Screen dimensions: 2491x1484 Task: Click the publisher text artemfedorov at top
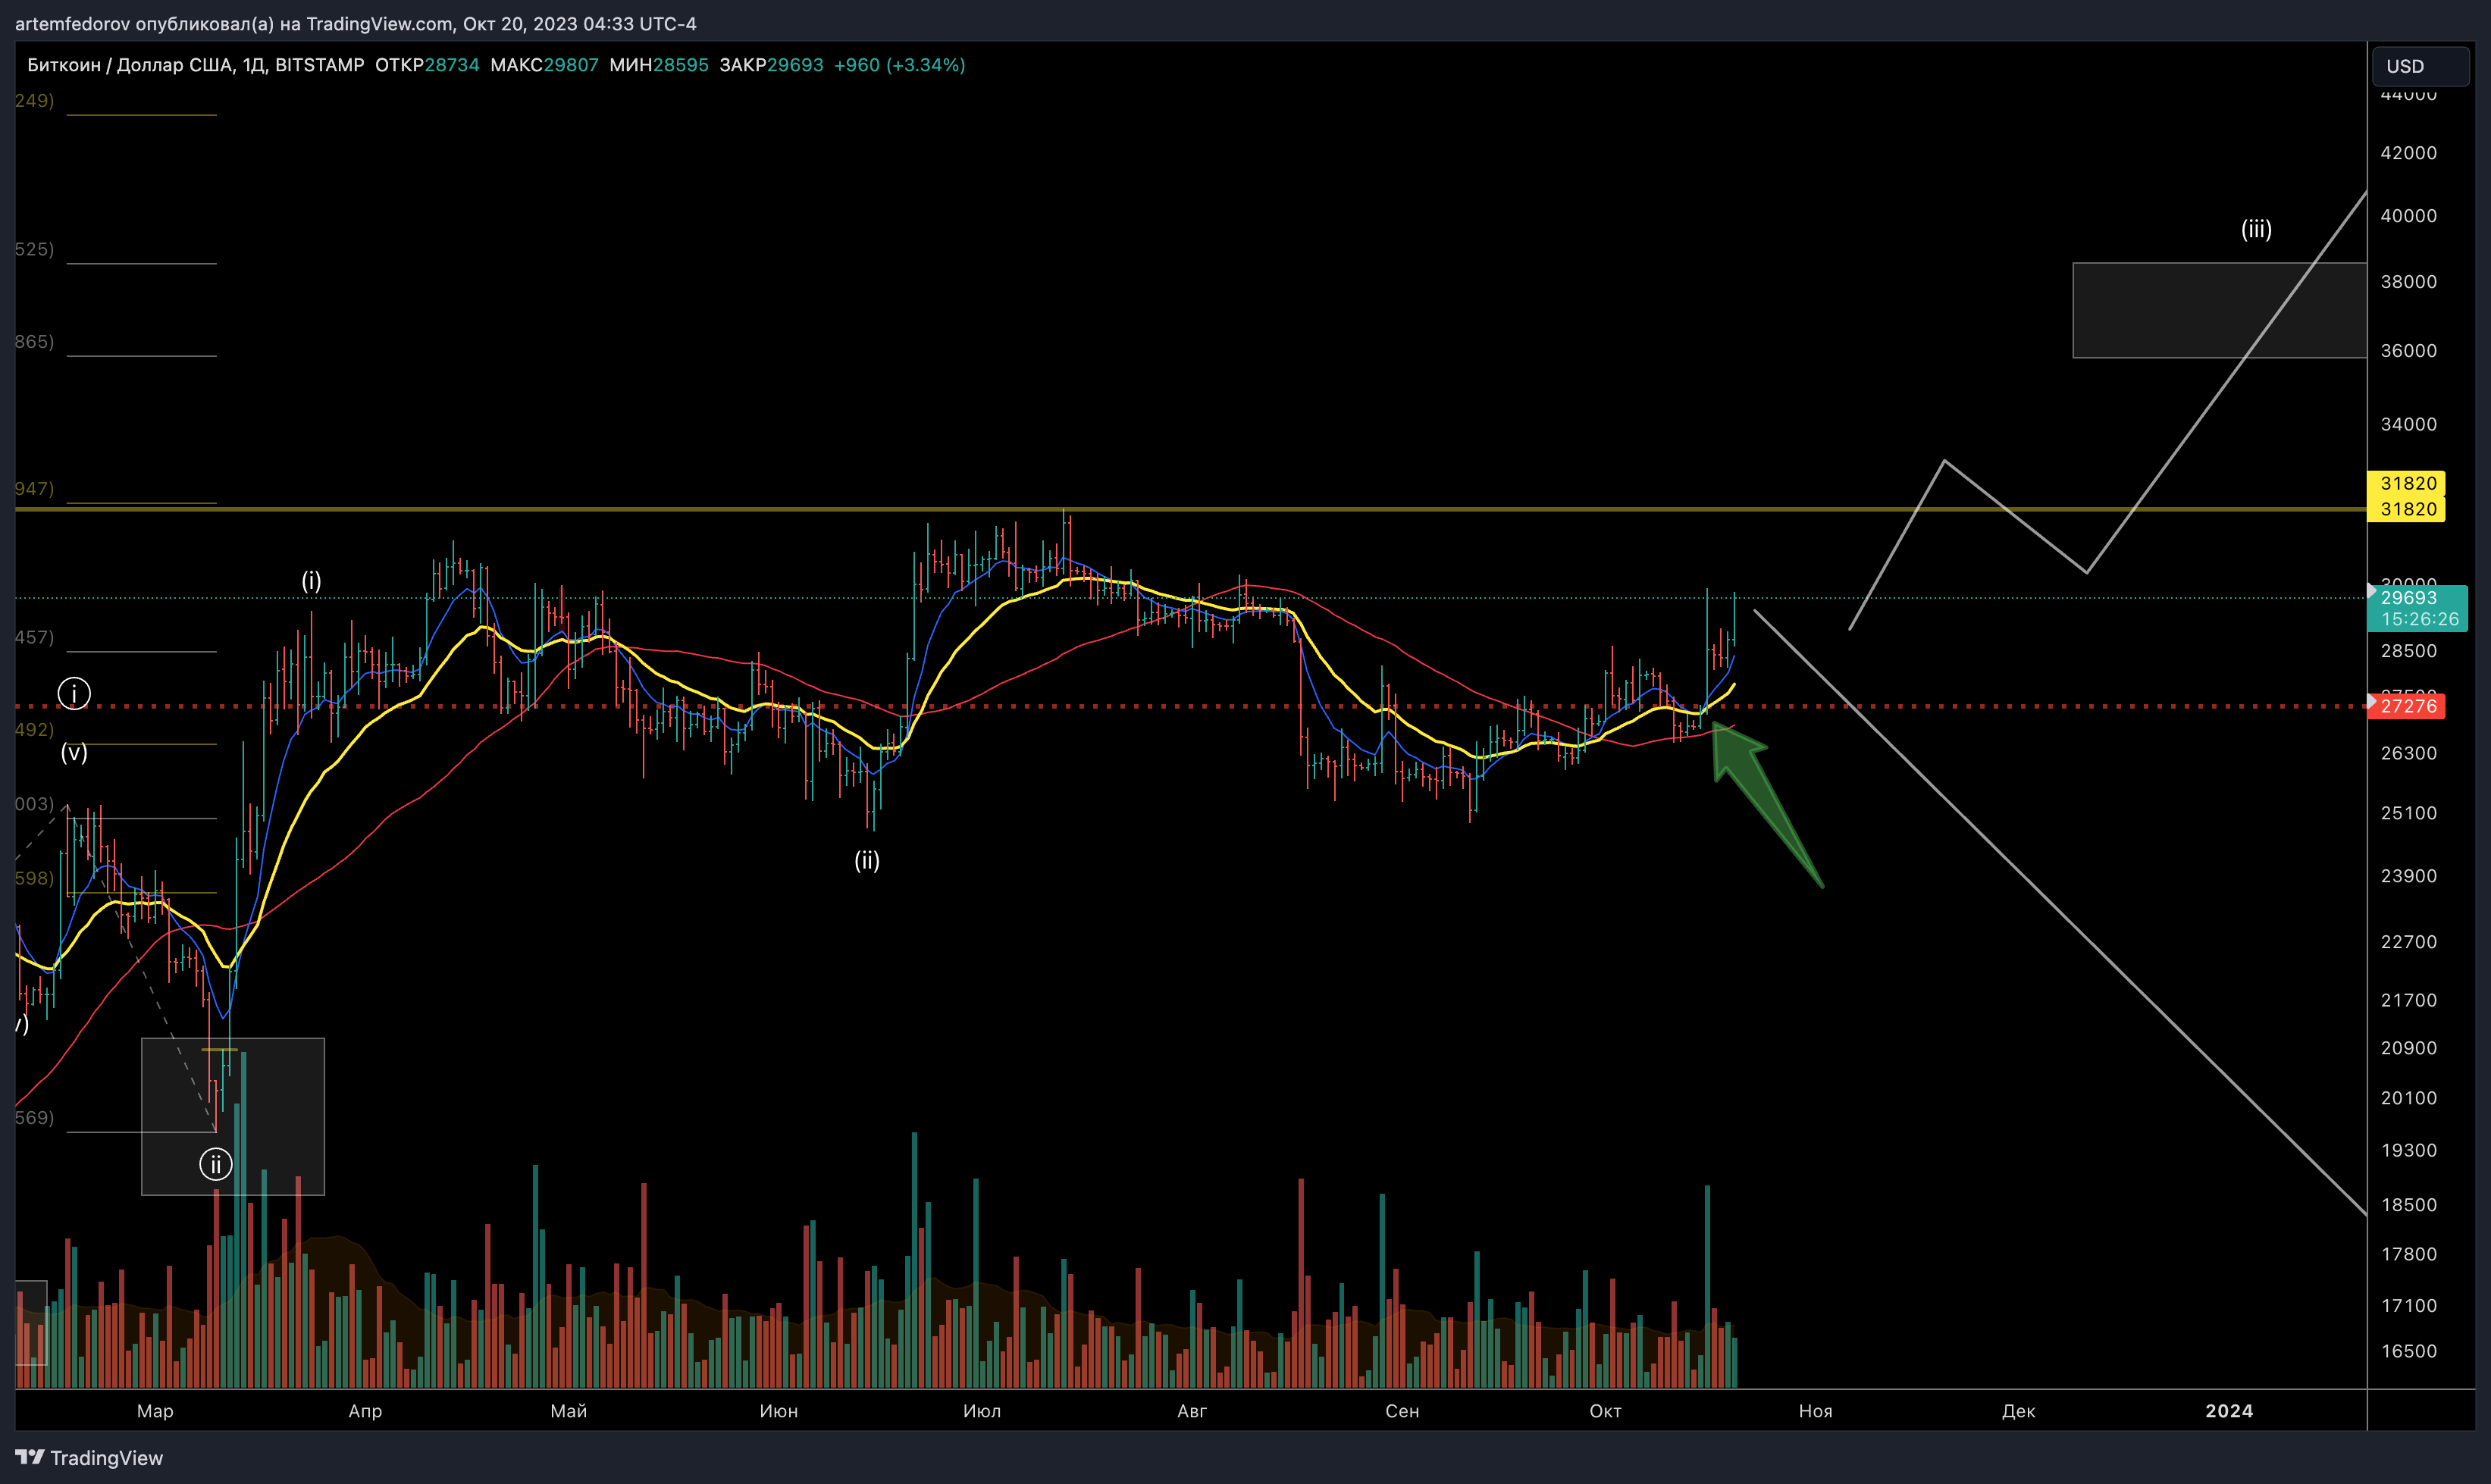(x=72, y=23)
